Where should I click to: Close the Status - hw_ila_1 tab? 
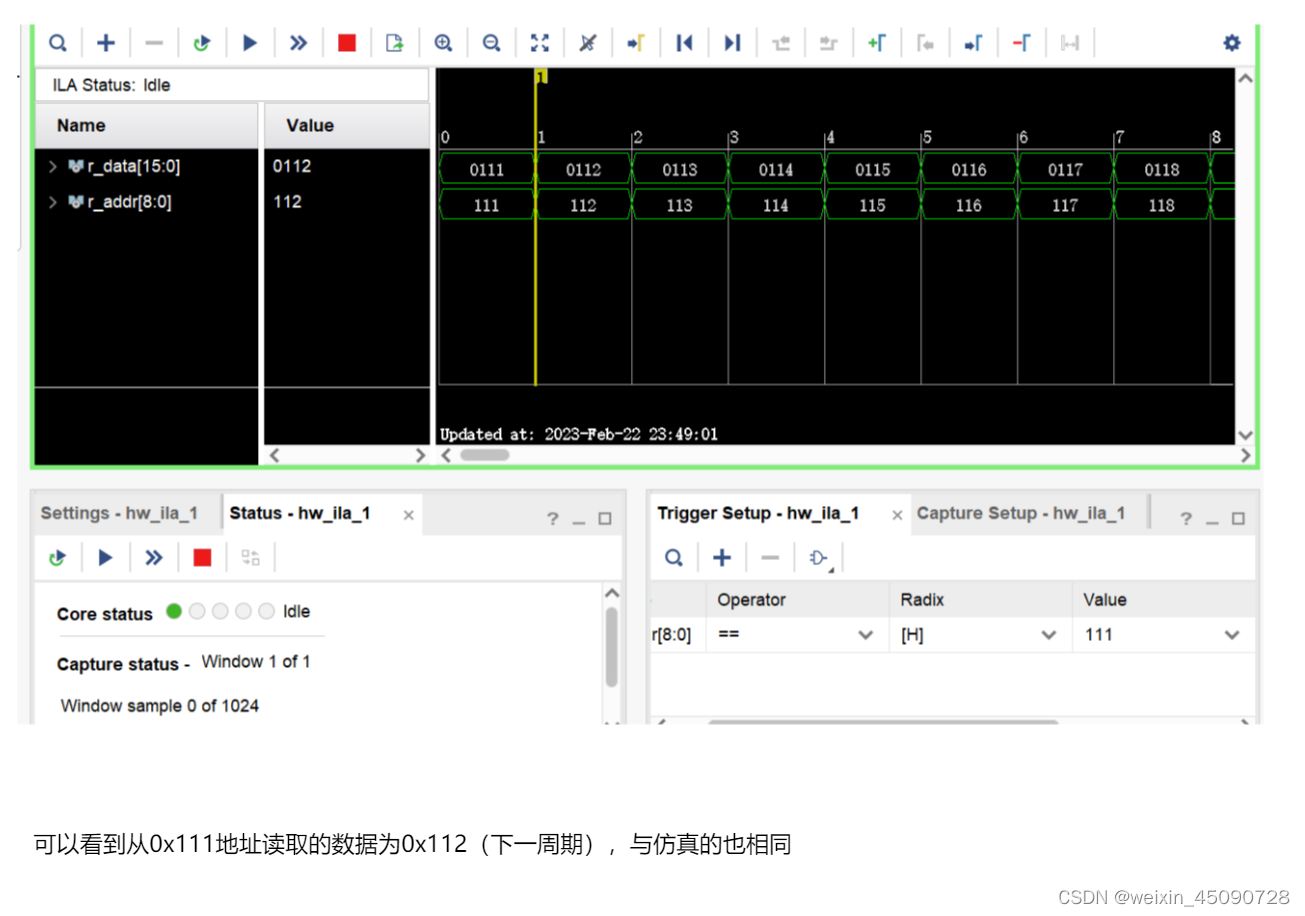pos(408,515)
